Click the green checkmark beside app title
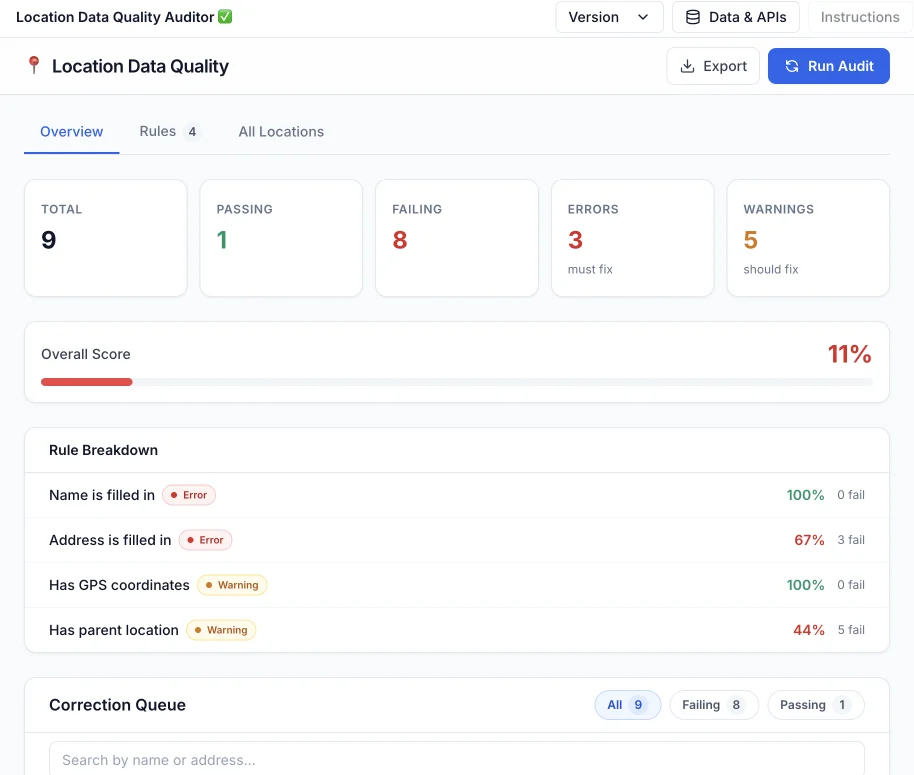Screen dimensions: 914x775 click(x=225, y=17)
